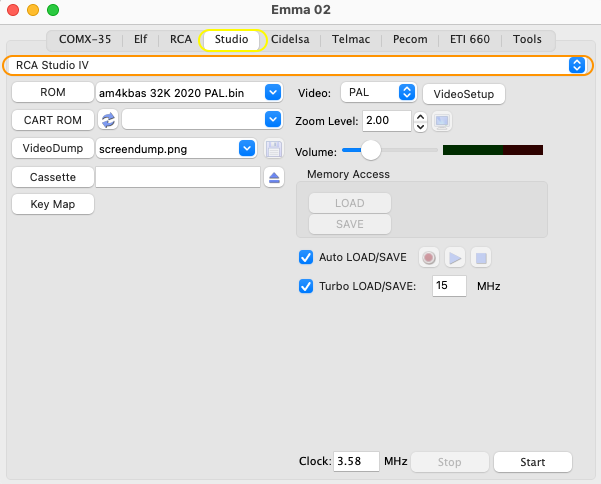Expand the CART ROM file dropdown arrow
Screen dimensions: 601x484
tap(273, 120)
